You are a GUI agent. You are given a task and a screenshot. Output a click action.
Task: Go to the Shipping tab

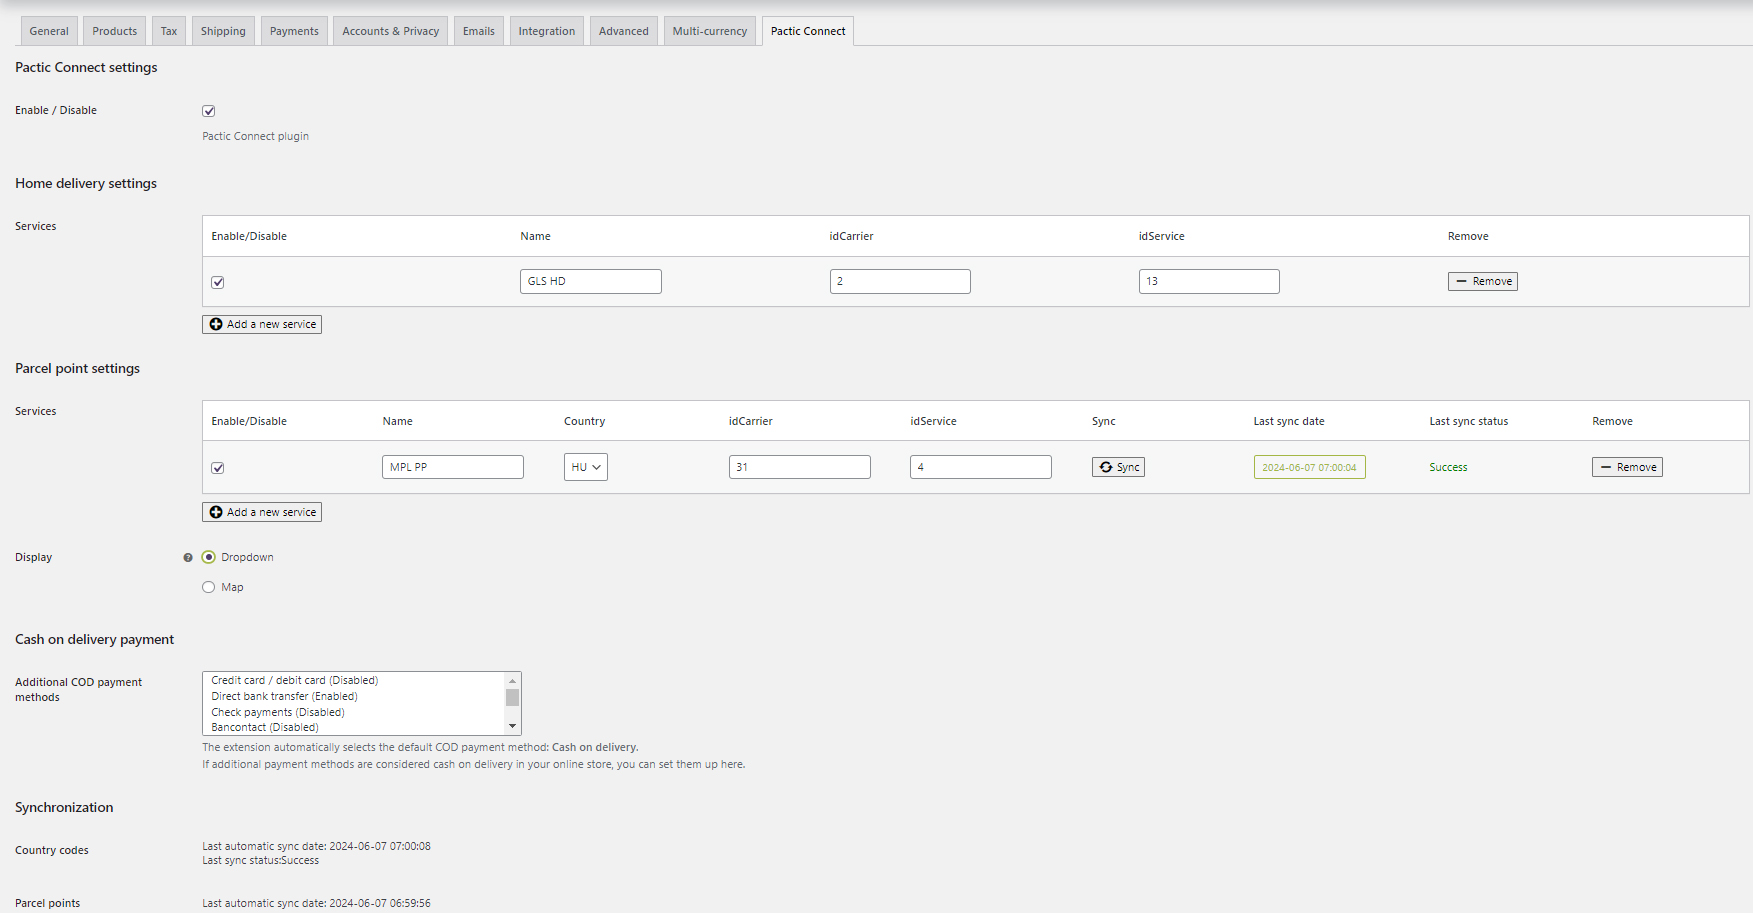[x=223, y=31]
